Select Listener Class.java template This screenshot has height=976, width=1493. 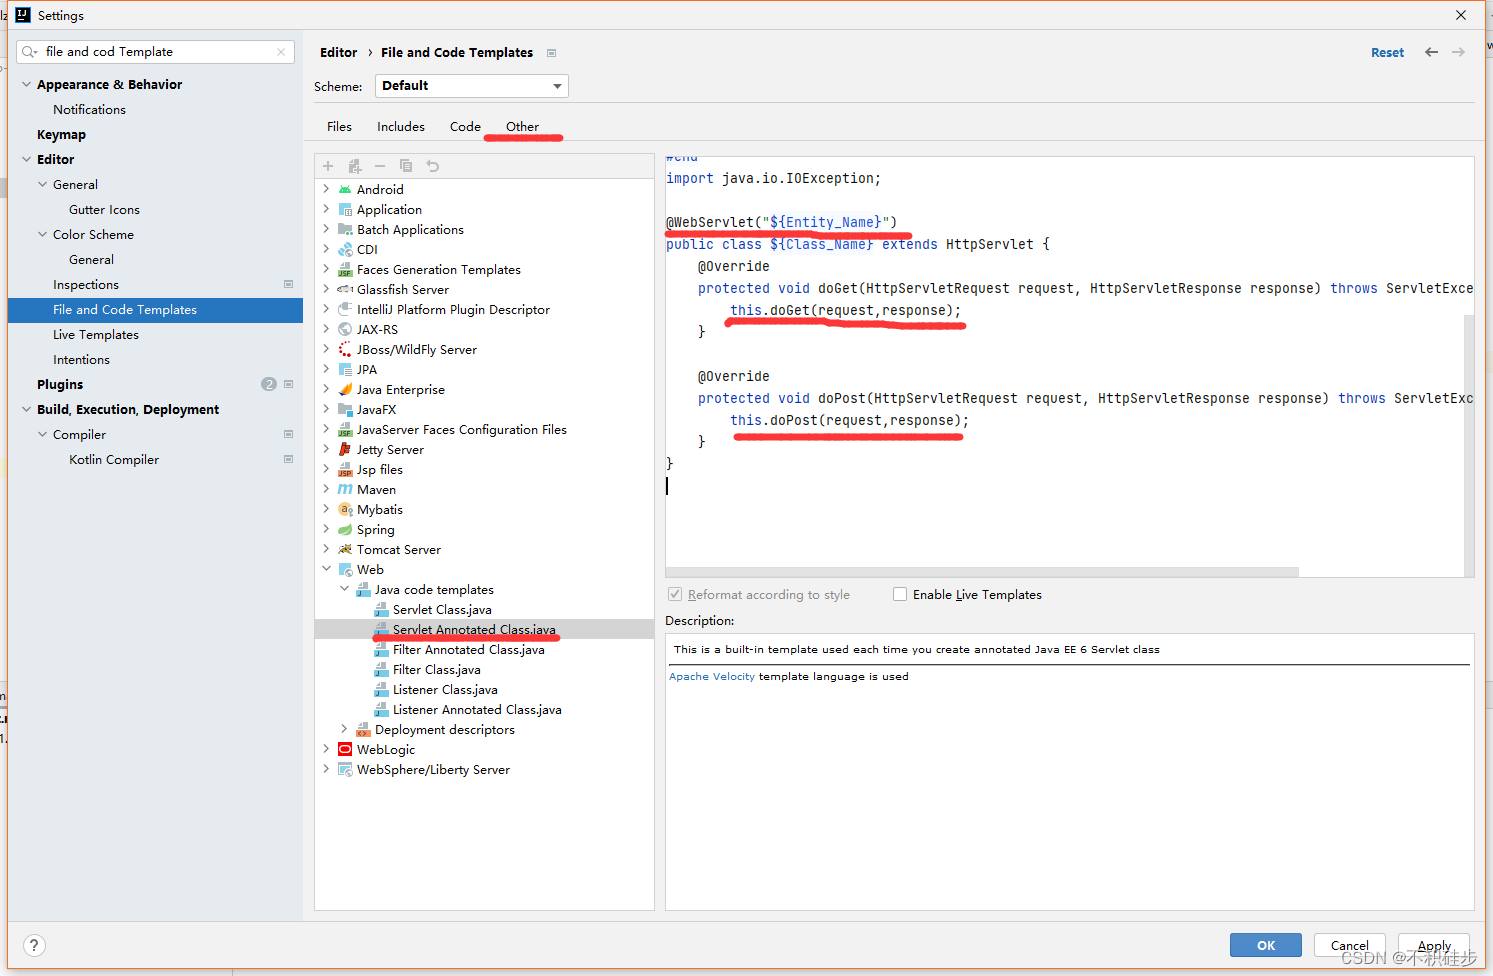[445, 690]
